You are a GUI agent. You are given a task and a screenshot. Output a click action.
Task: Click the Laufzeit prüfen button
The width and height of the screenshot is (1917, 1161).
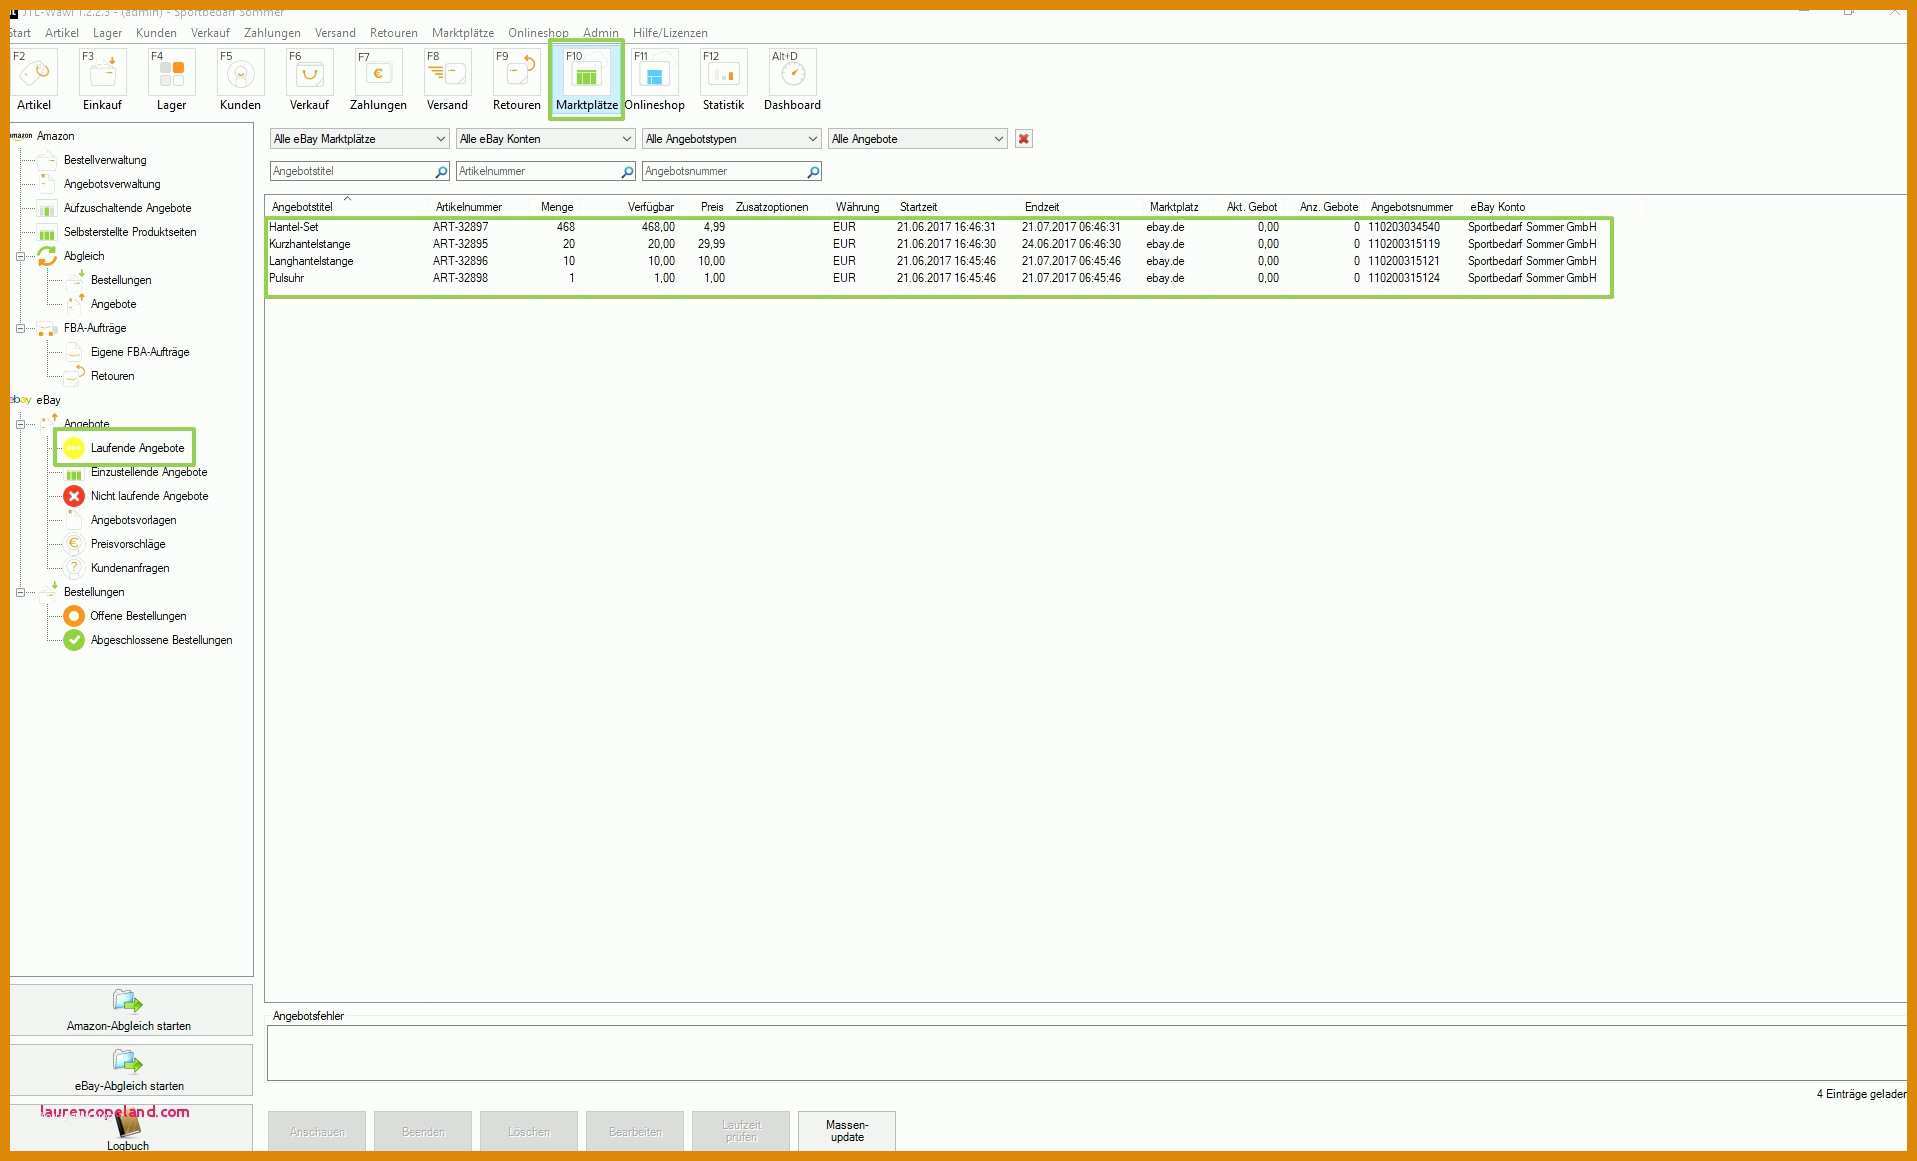(741, 1131)
